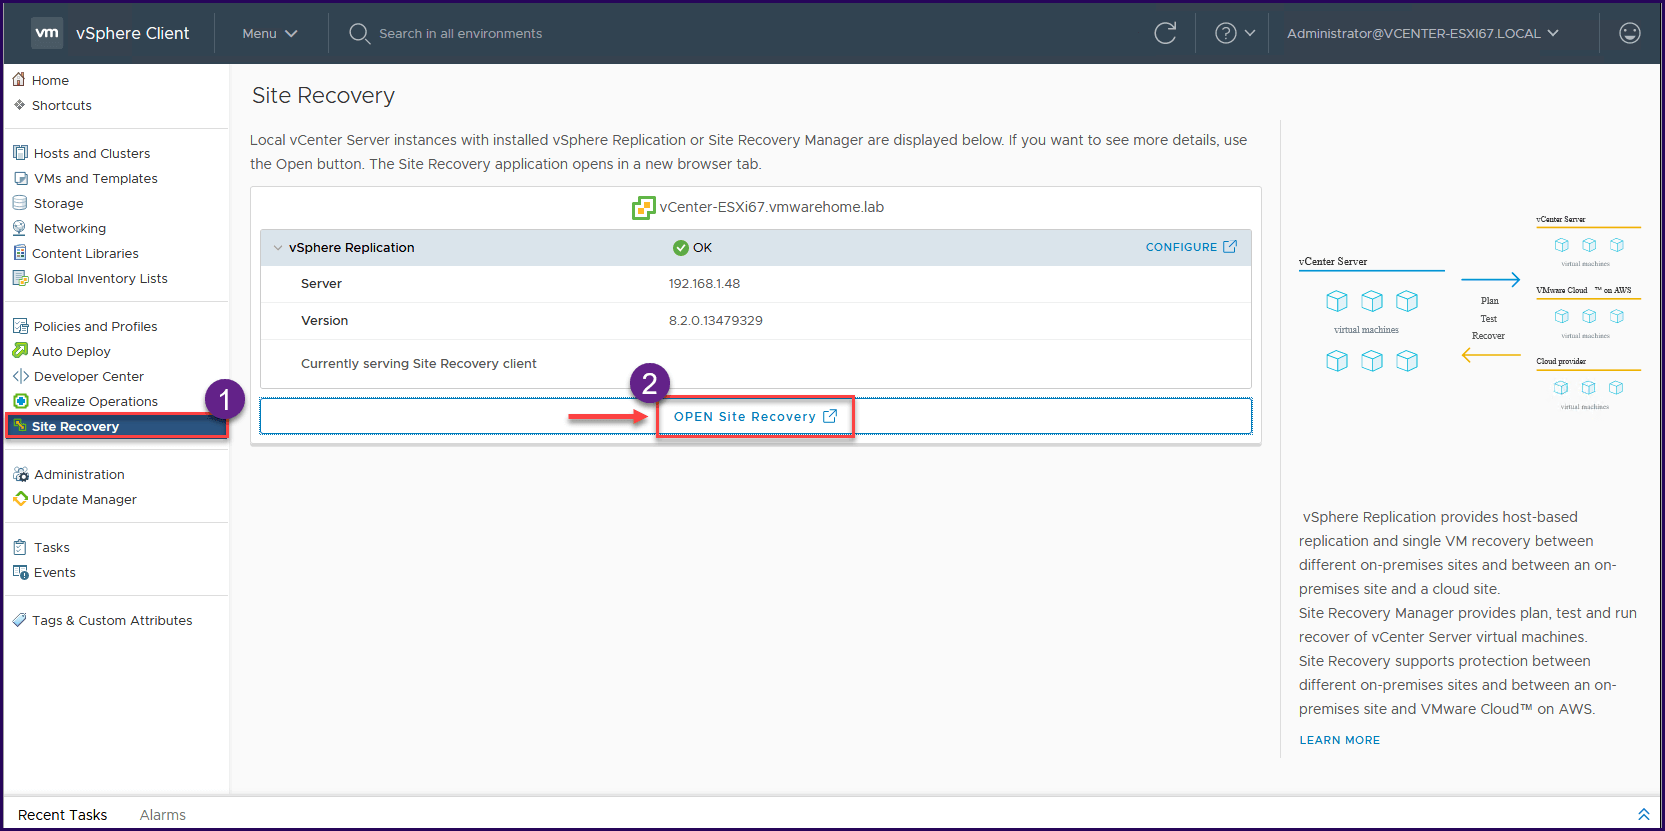Click Currently serving Site Recovery client text
Screen dimensions: 1665x831
[x=418, y=364]
